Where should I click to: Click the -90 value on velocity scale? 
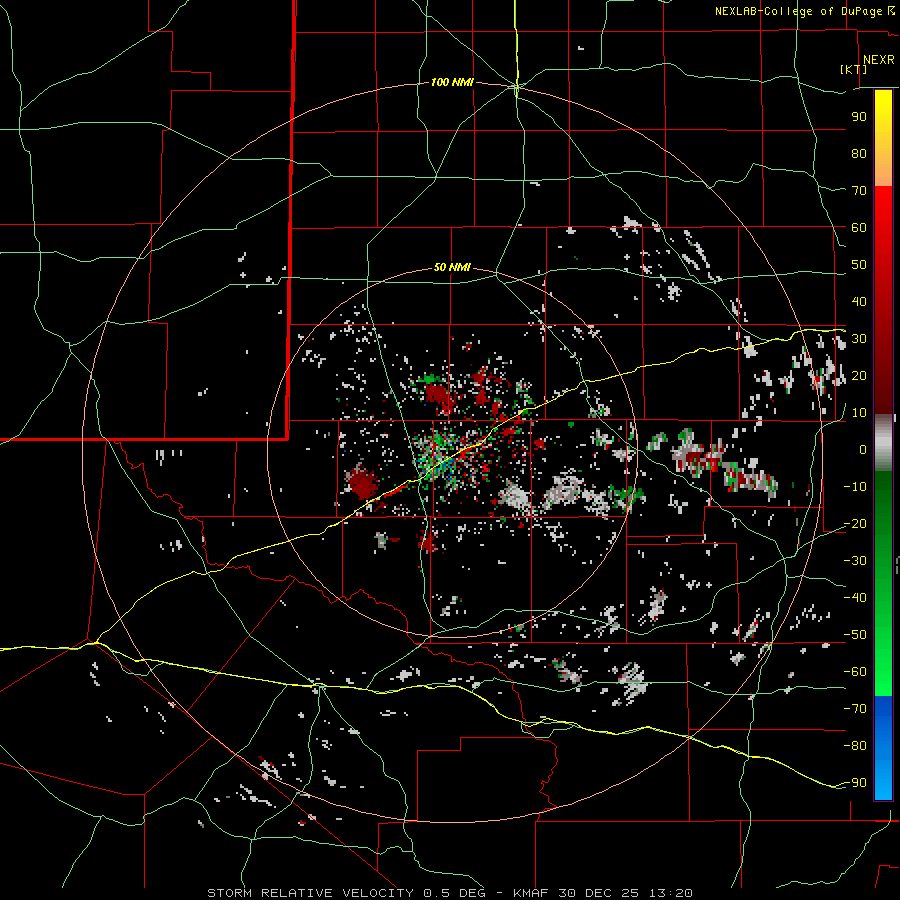[855, 783]
